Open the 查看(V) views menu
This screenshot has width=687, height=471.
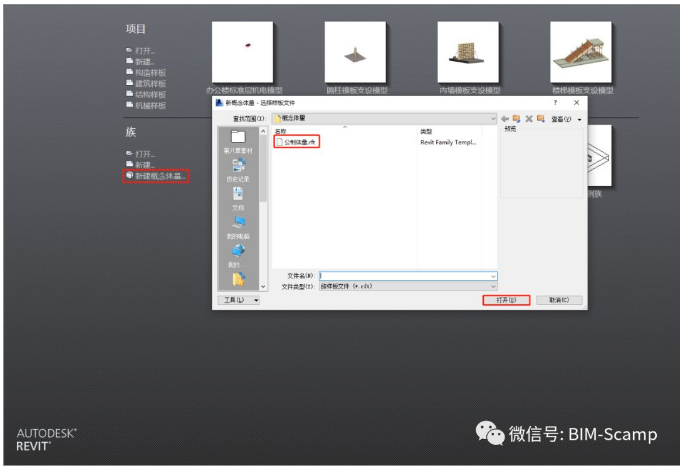point(561,119)
